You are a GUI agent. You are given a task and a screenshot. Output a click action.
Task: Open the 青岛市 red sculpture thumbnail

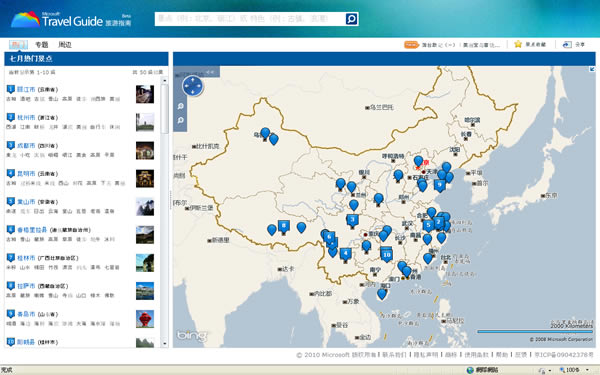pyautogui.click(x=145, y=319)
